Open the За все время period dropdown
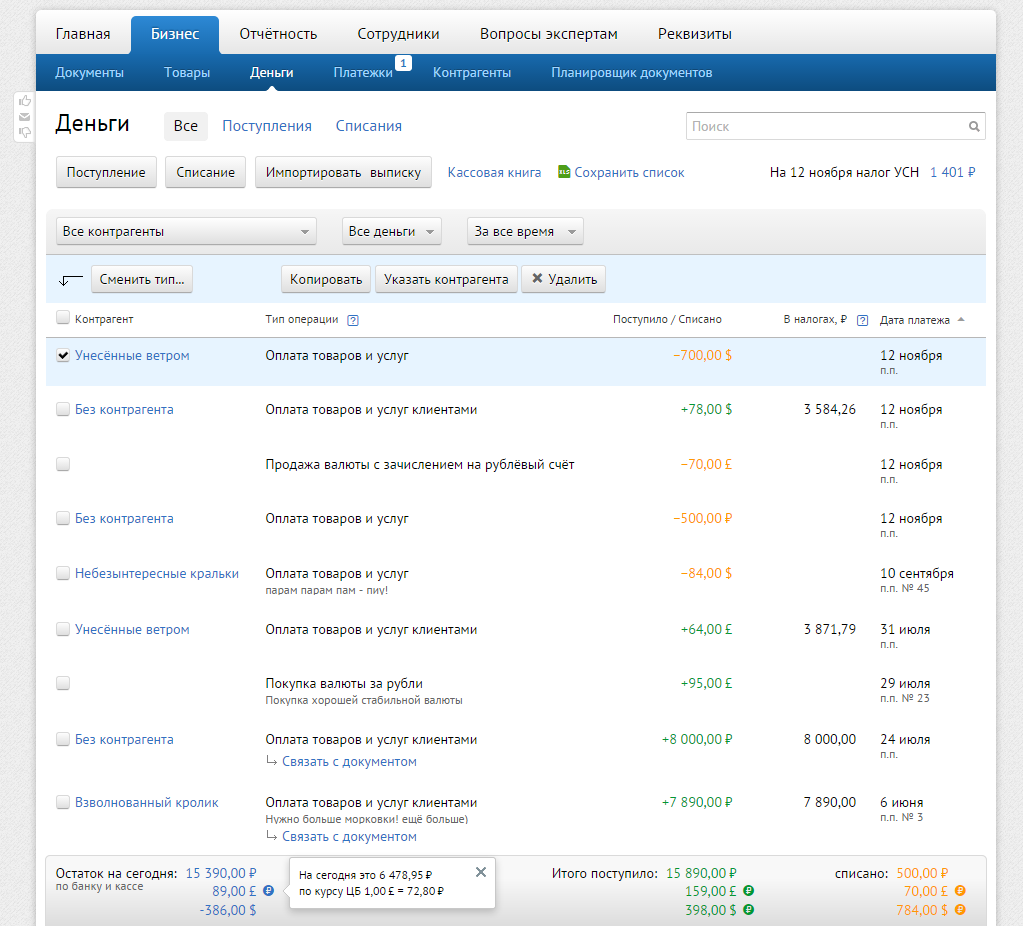The width and height of the screenshot is (1023, 926). click(525, 232)
